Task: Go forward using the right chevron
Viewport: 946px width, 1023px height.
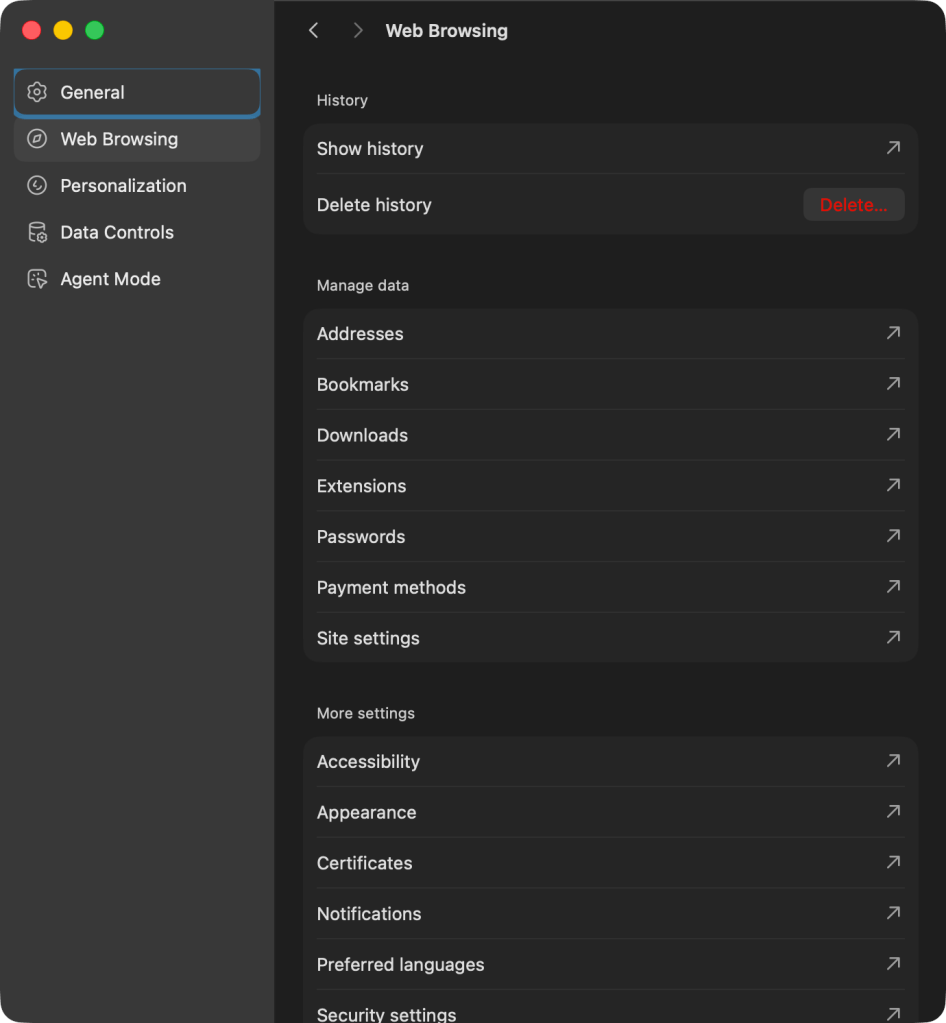Action: (358, 31)
